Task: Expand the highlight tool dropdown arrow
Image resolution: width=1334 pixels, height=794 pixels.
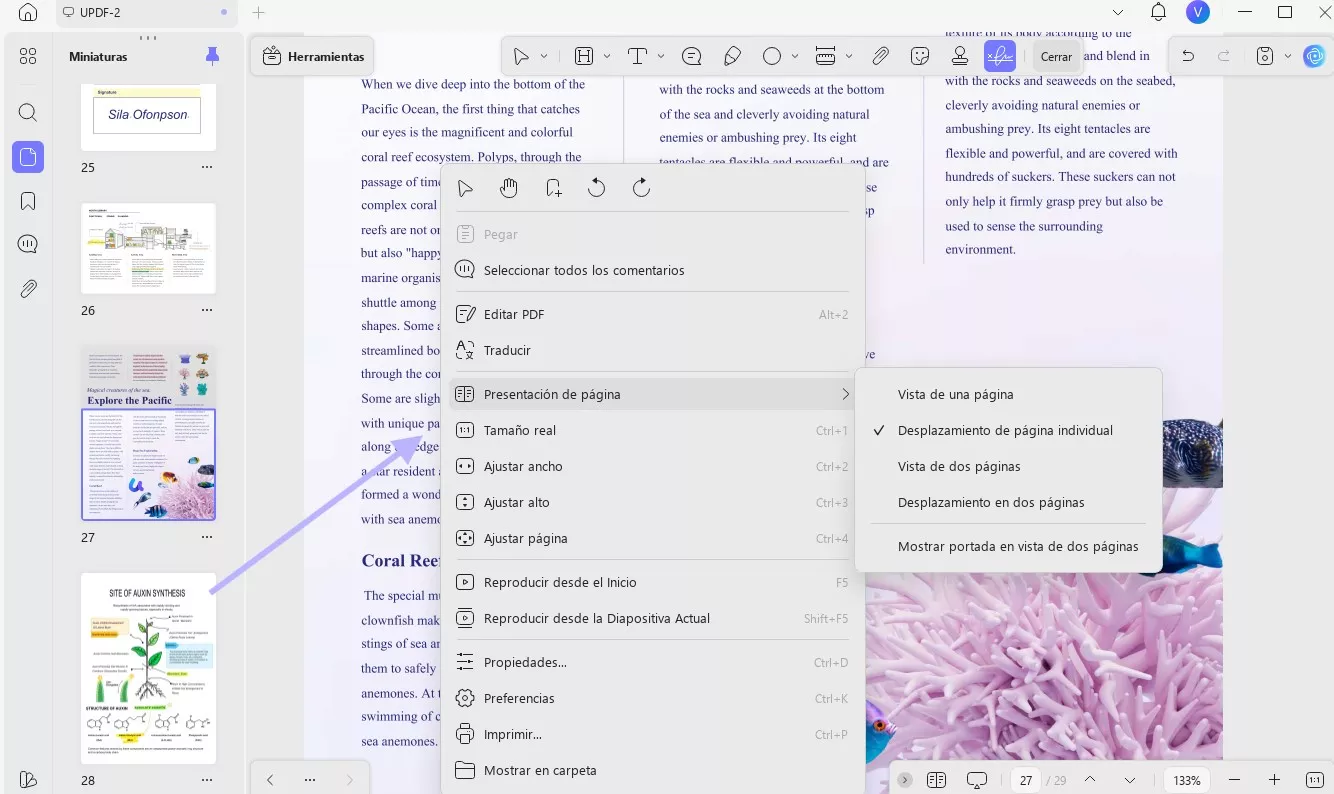Action: [x=606, y=56]
